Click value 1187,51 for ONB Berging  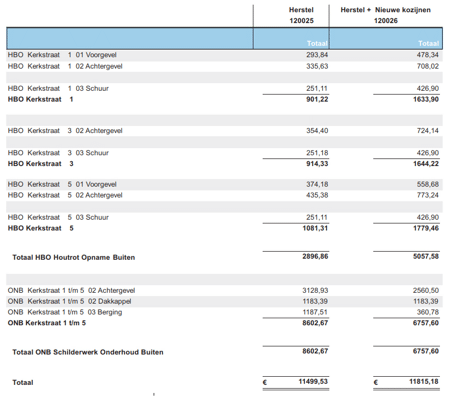(x=315, y=312)
